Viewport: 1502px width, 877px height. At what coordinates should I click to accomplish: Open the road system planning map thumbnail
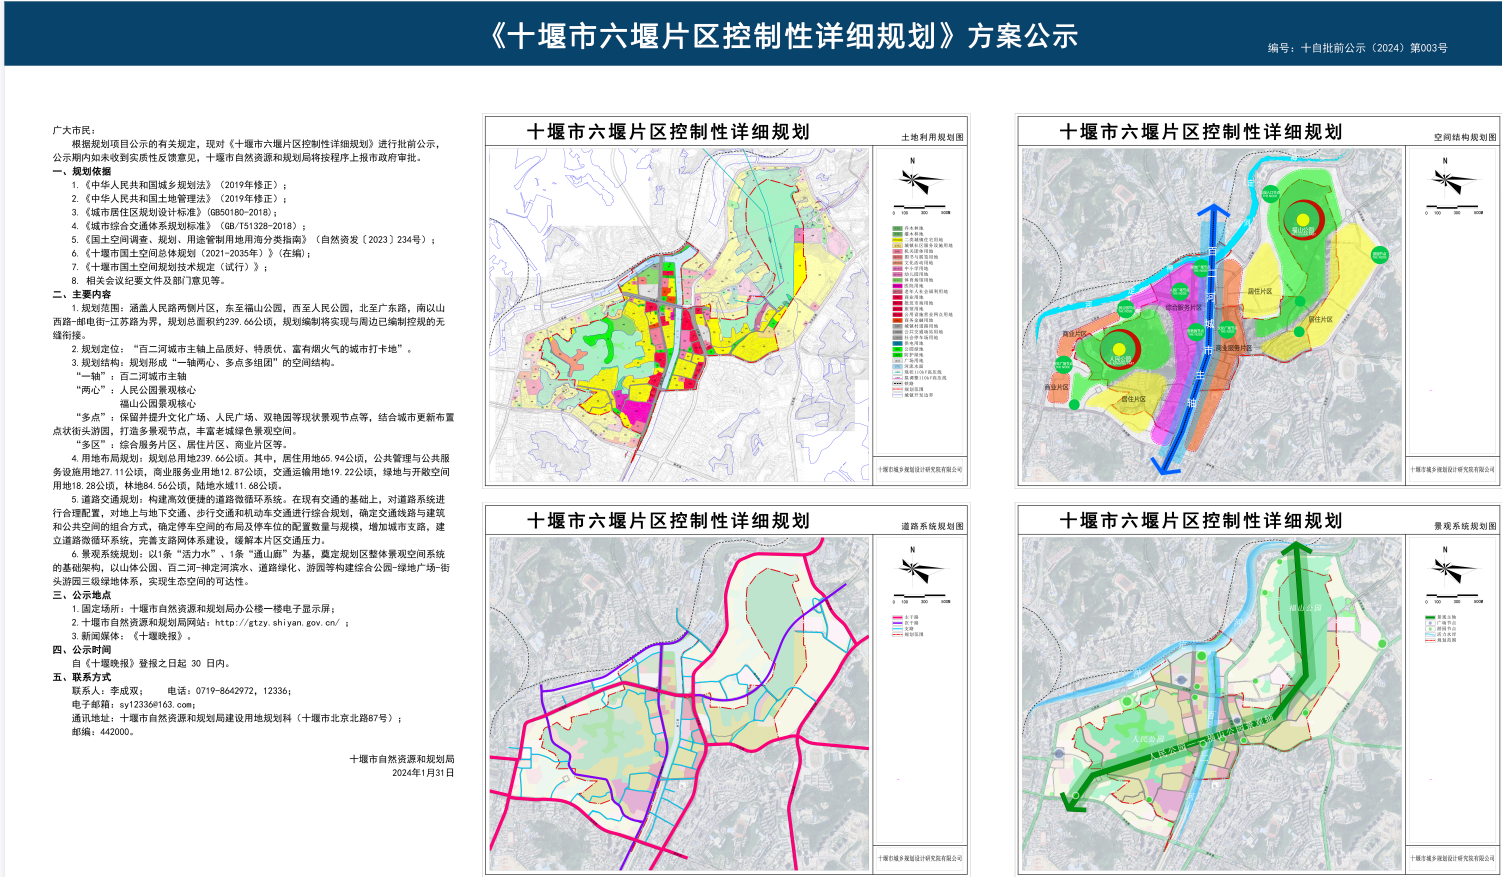pyautogui.click(x=679, y=704)
